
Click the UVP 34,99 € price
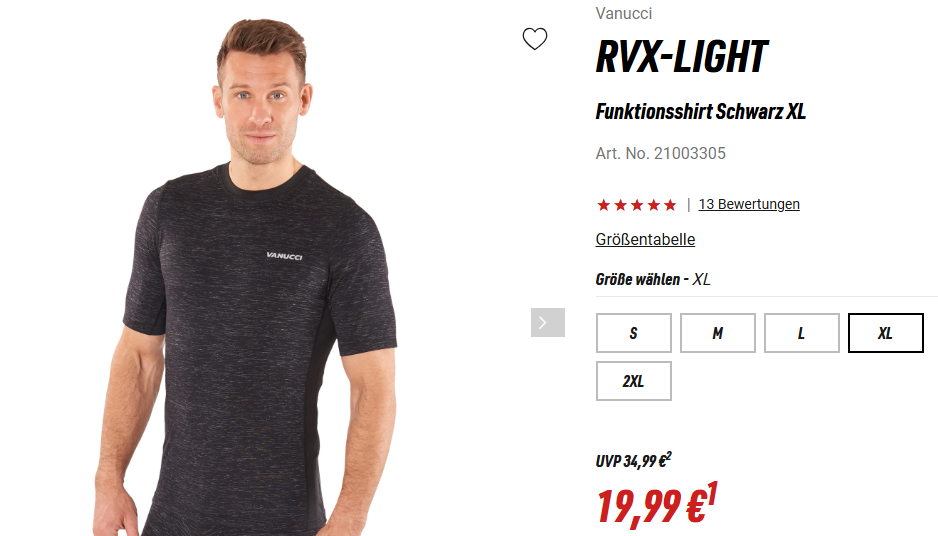(631, 461)
